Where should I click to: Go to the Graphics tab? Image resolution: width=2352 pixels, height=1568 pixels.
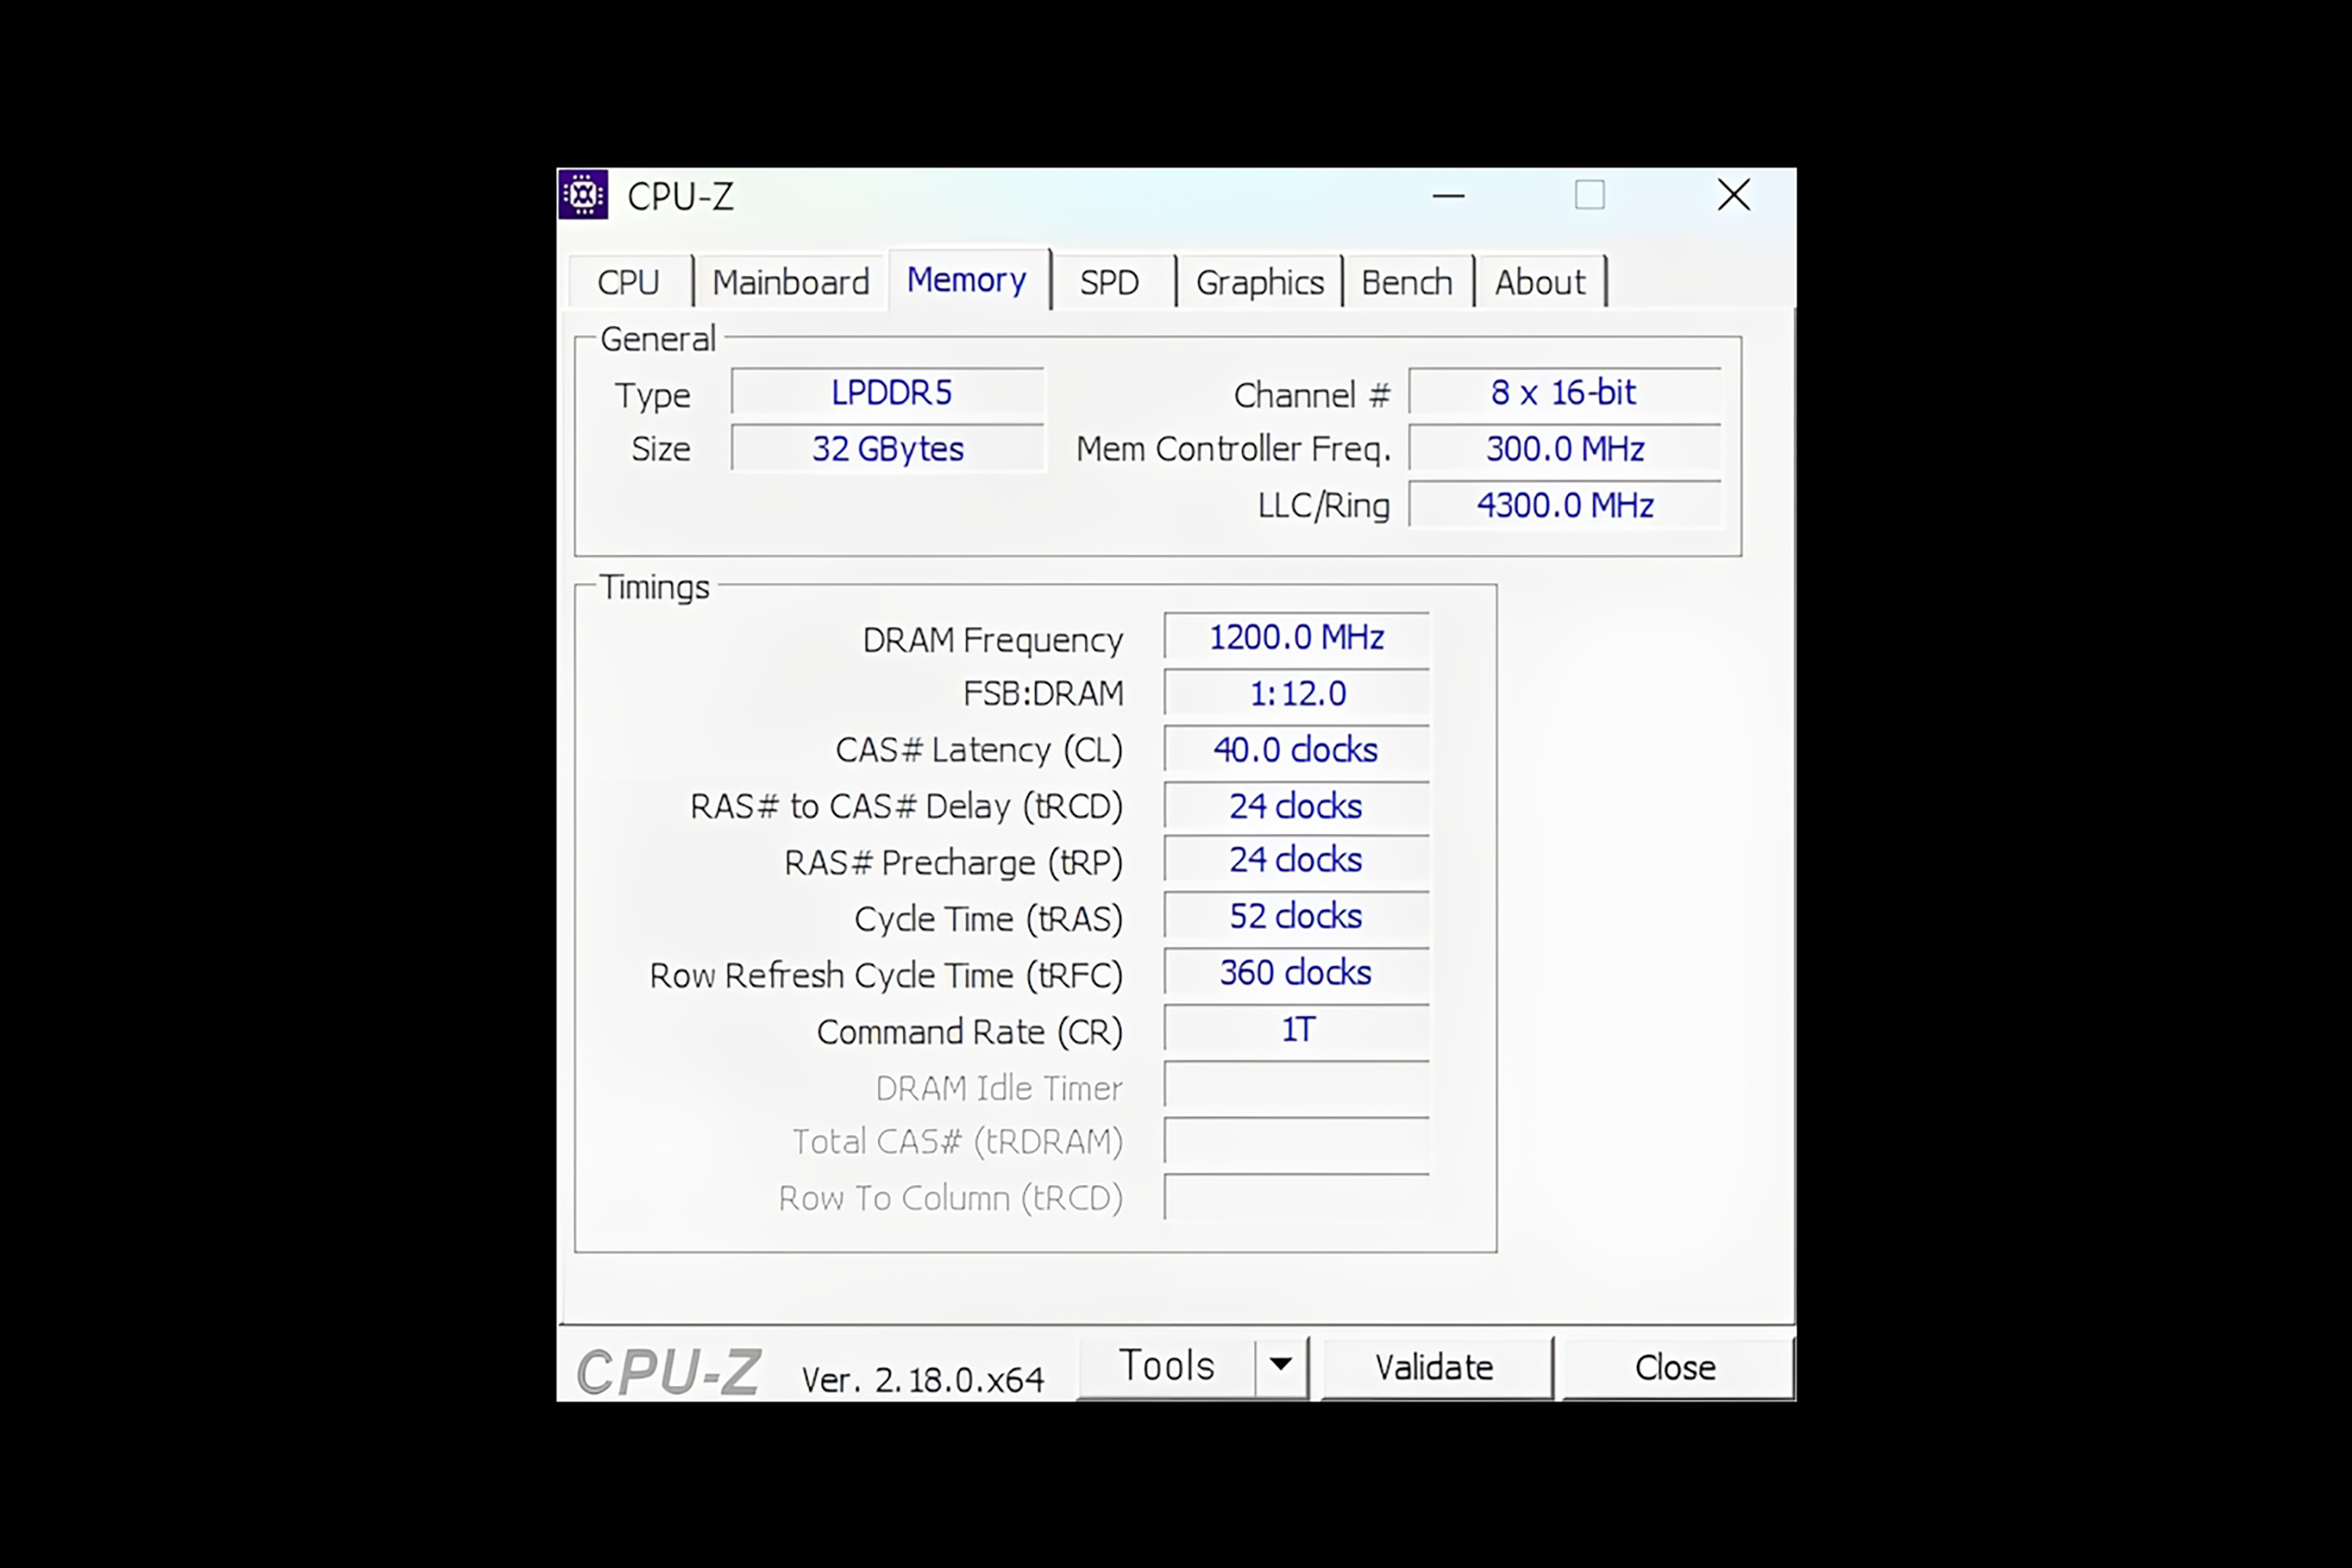[1259, 282]
